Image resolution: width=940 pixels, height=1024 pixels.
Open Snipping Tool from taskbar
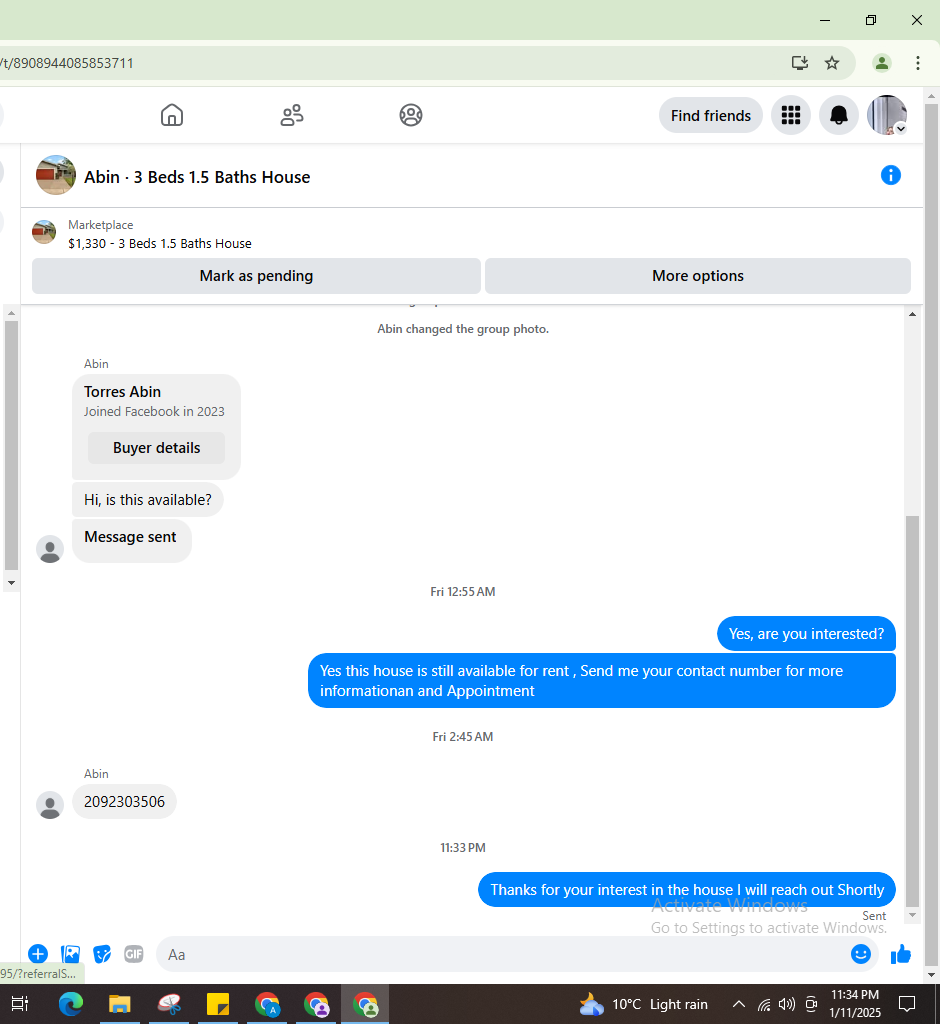[169, 1004]
